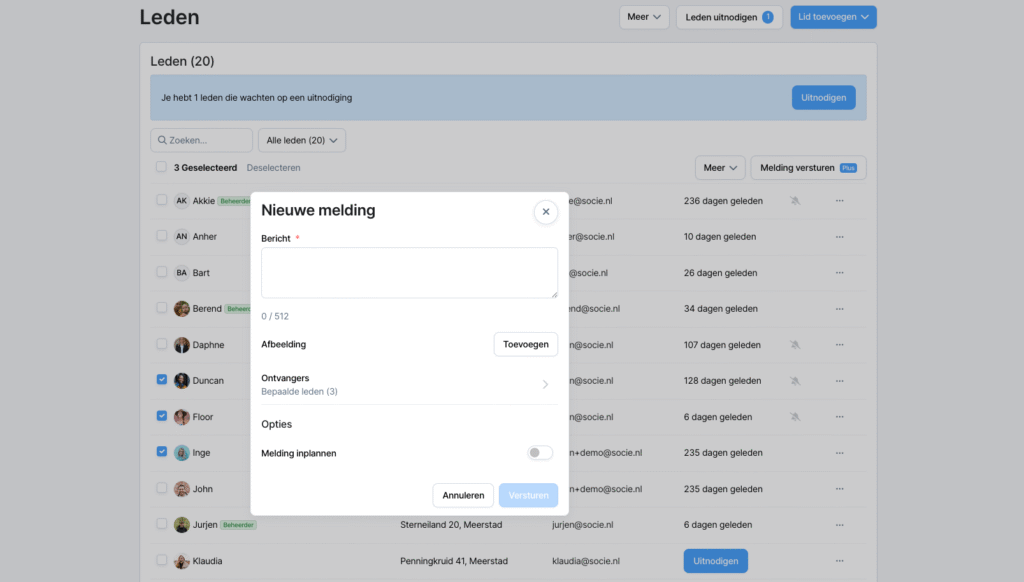Click into the Bericht text area
1024x582 pixels.
(409, 272)
